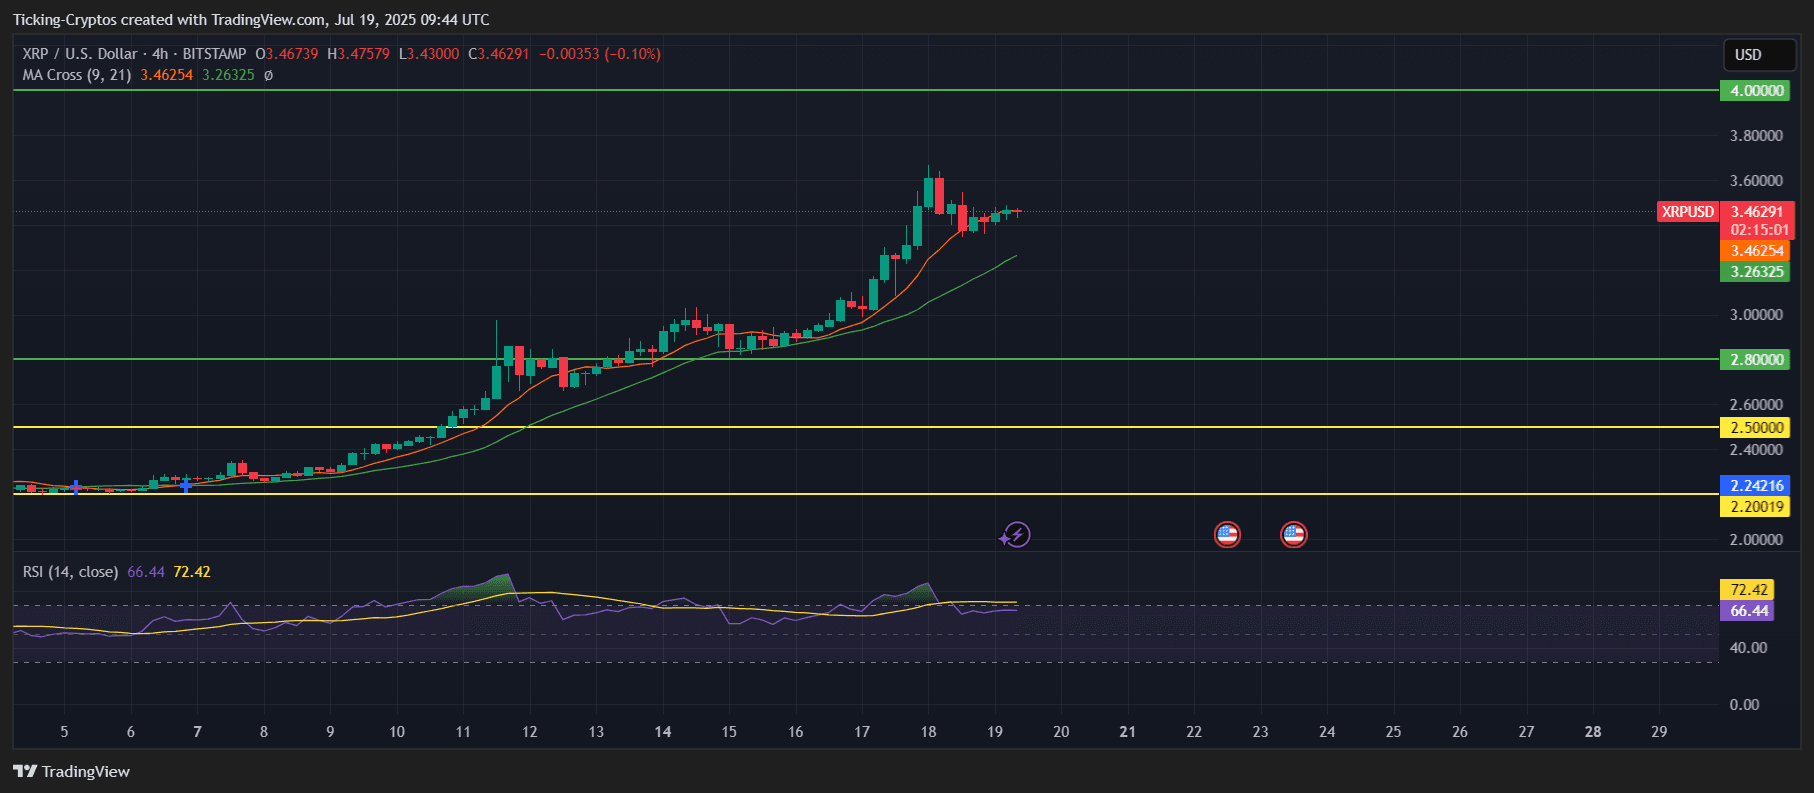This screenshot has height=793, width=1814.
Task: Click the ø symbol in the MA Cross legend
Action: tap(268, 75)
